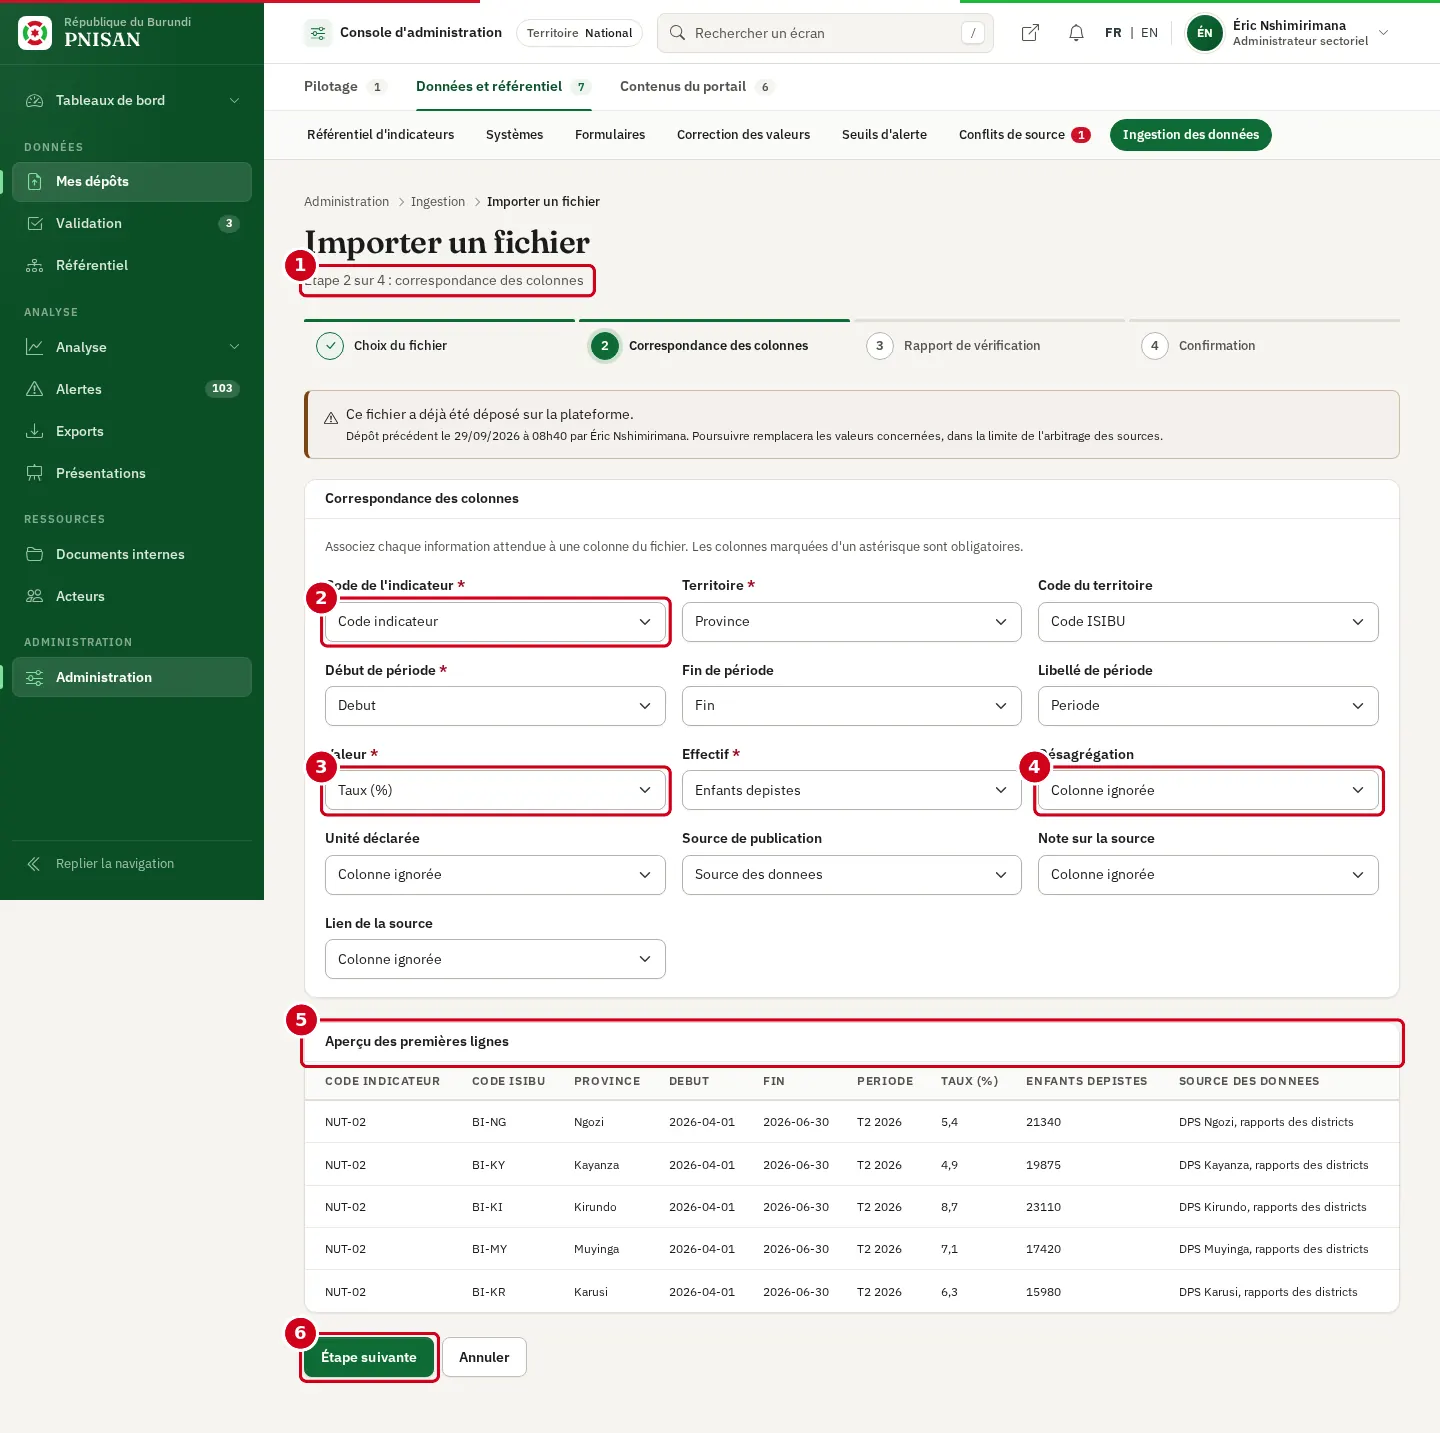Click the Replier la navigation arrows icon
This screenshot has height=1433, width=1440.
click(x=34, y=864)
